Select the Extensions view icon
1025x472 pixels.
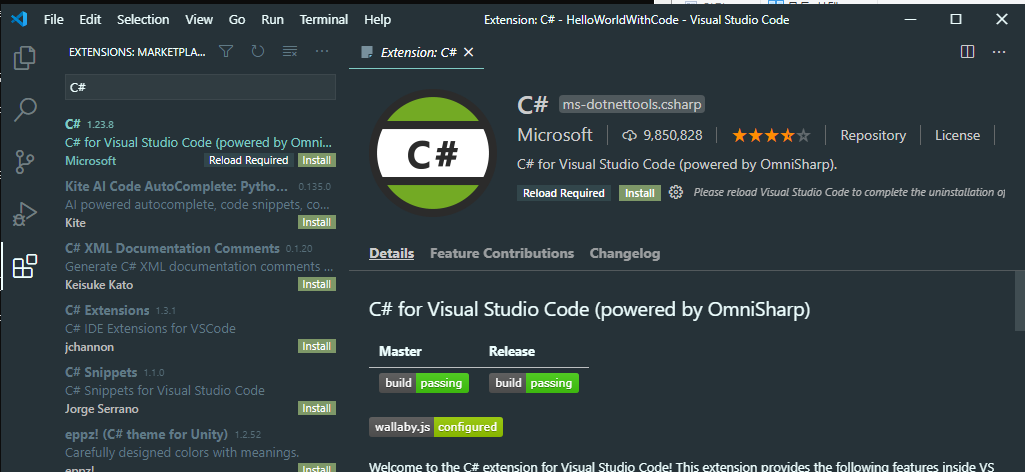point(25,266)
